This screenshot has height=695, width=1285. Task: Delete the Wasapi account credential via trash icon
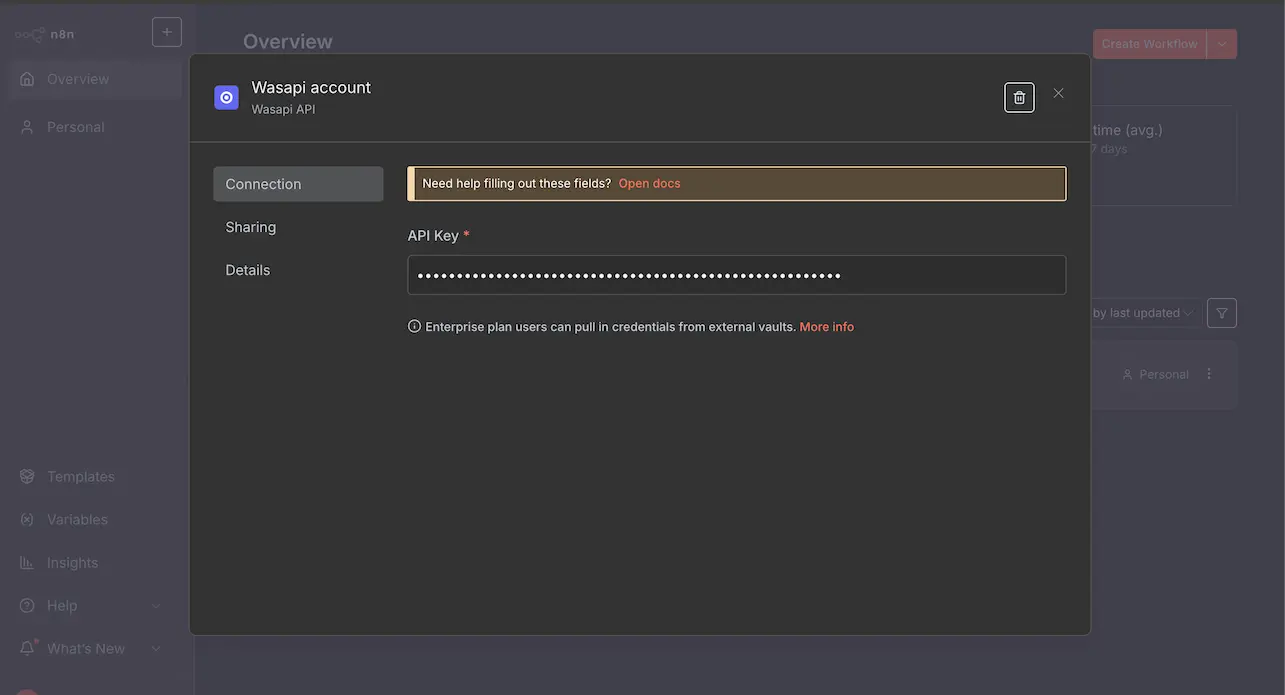(1019, 97)
